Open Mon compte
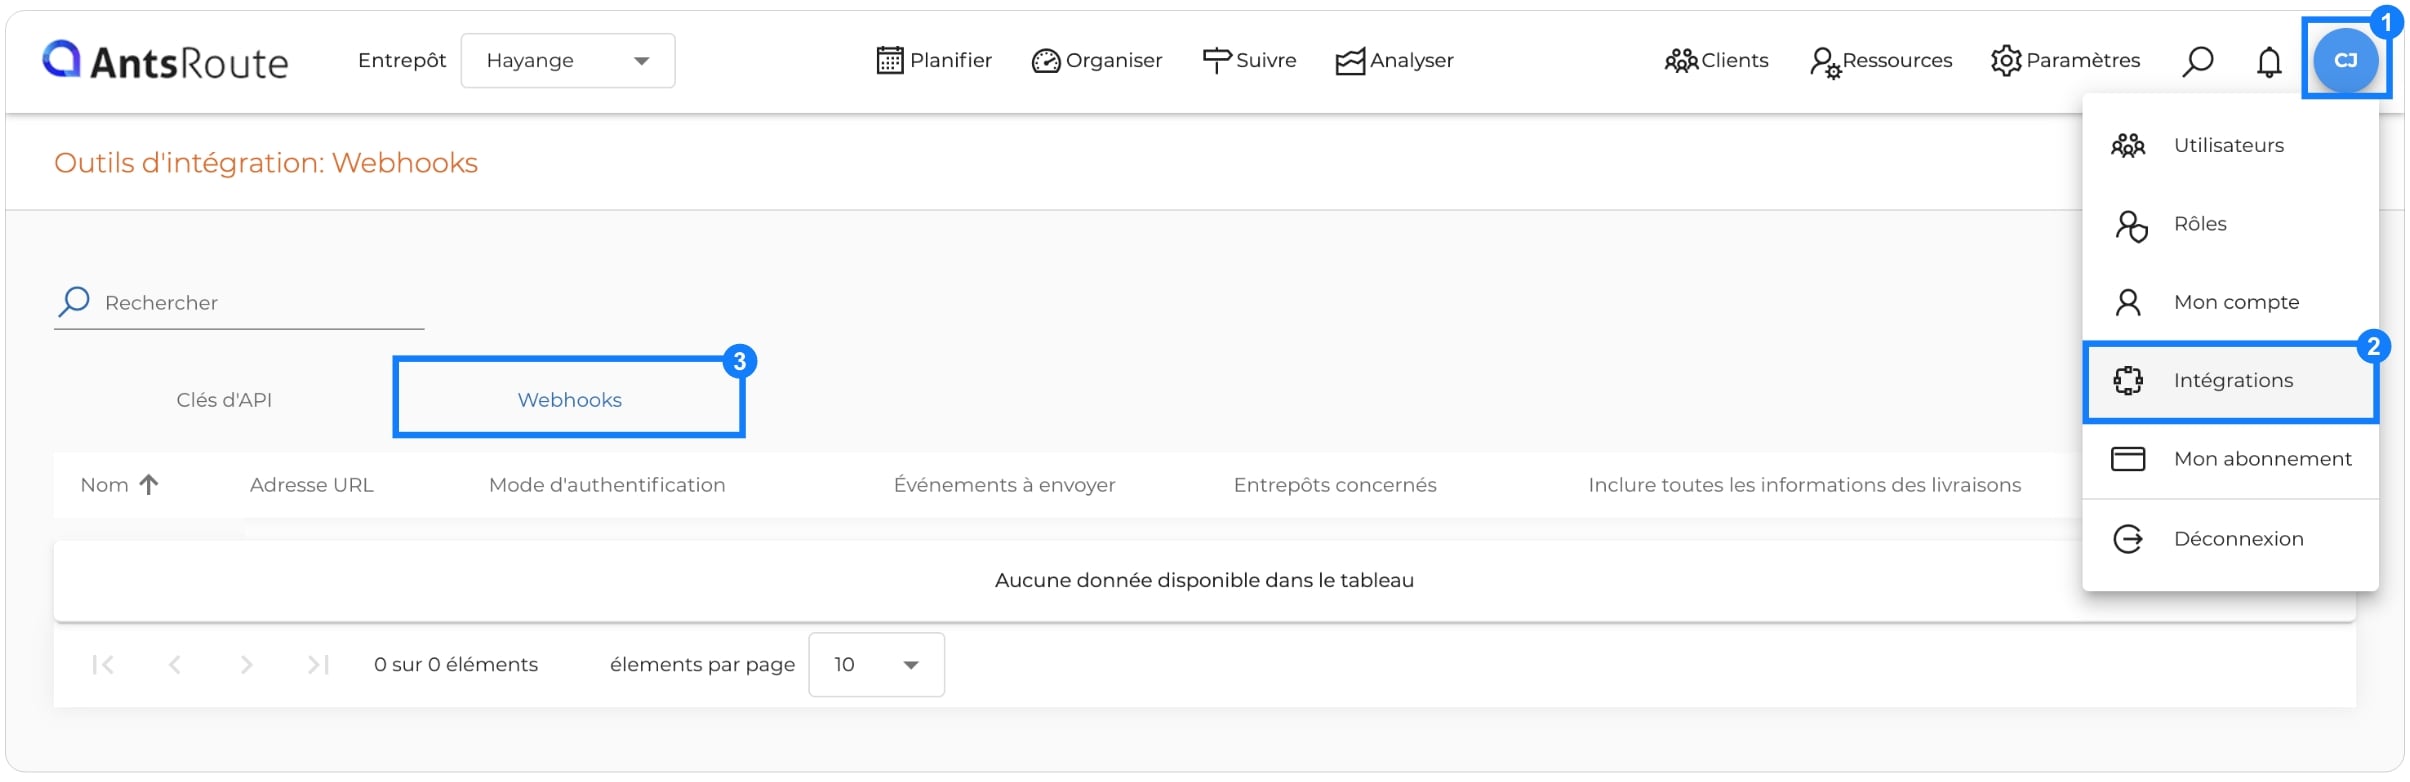The width and height of the screenshot is (2410, 782). (2230, 302)
